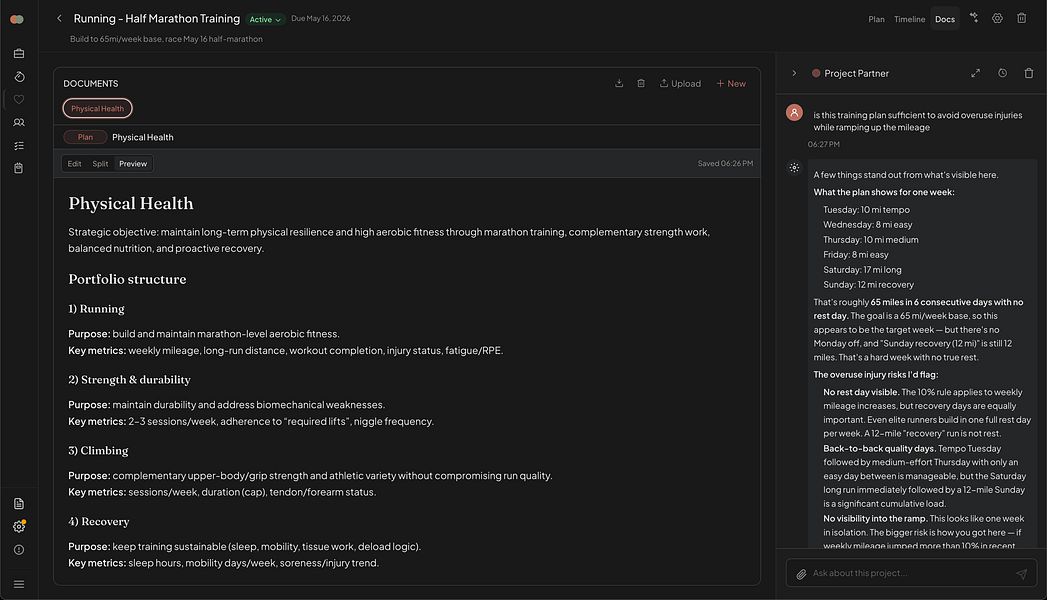Click the Project Partner title

click(856, 73)
